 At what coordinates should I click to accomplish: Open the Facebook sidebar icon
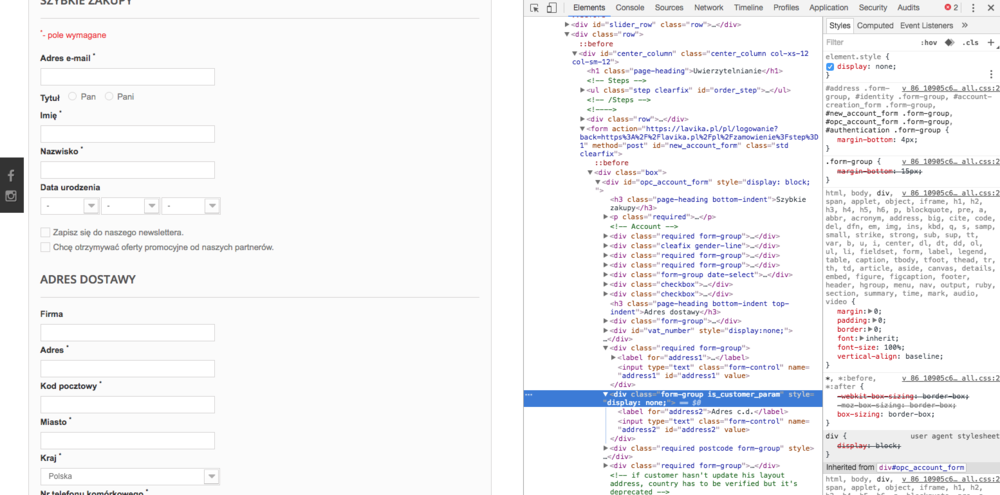click(x=11, y=175)
